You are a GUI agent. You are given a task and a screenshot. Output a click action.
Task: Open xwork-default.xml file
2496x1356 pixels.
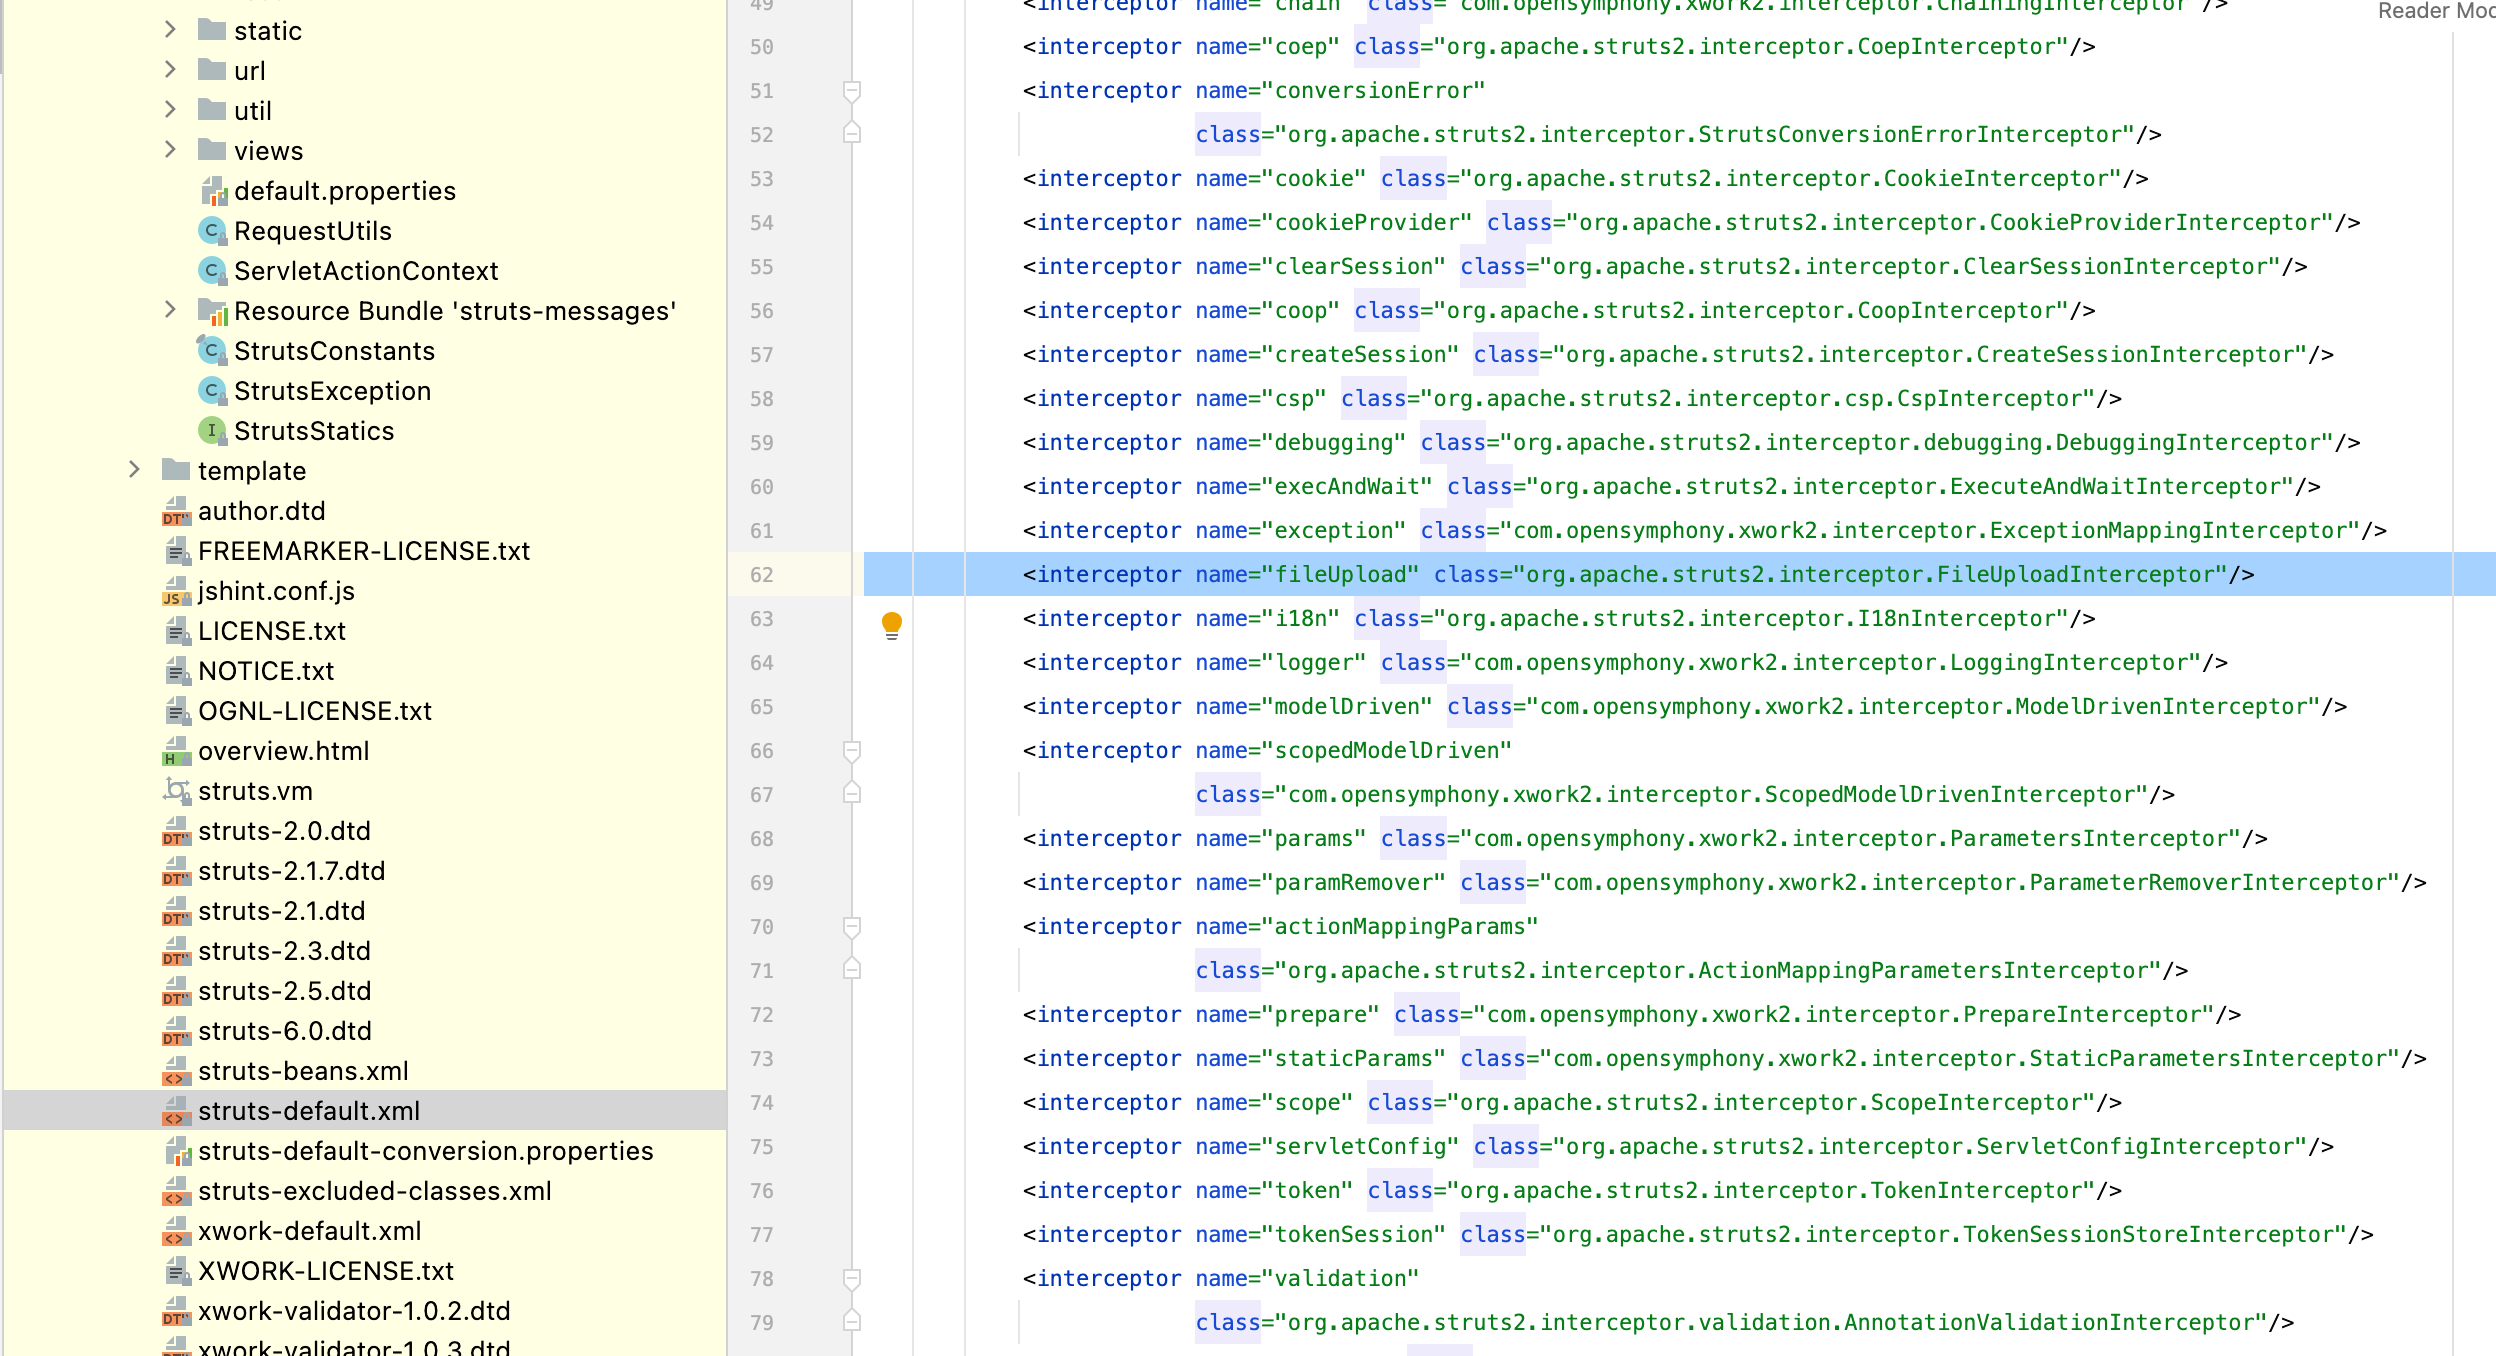[x=309, y=1231]
